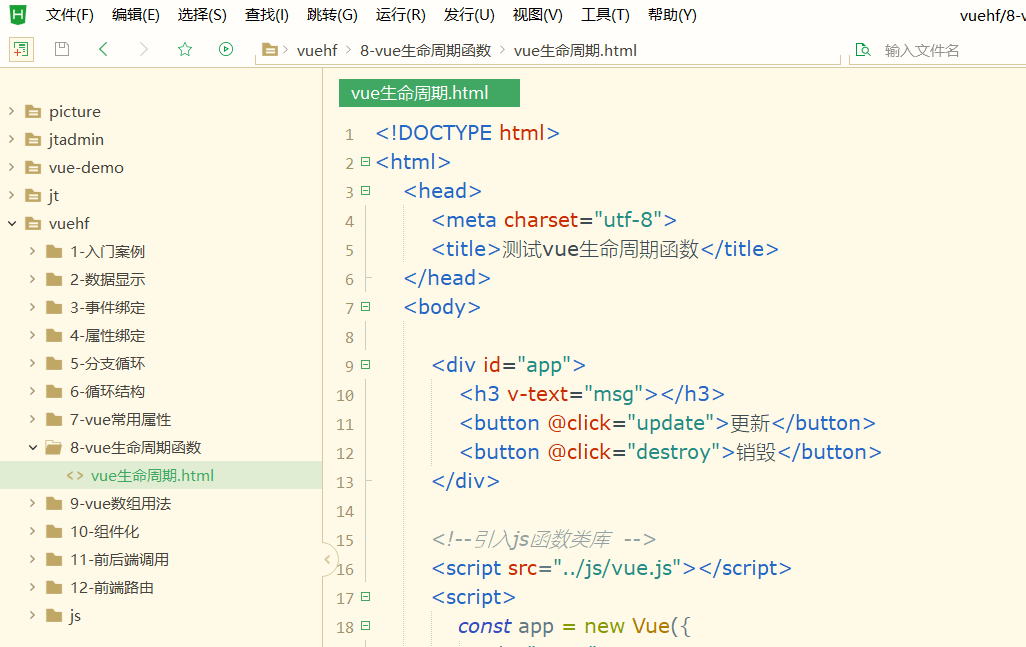
Task: Click the folder icon of 10-组件化
Action: pos(54,532)
